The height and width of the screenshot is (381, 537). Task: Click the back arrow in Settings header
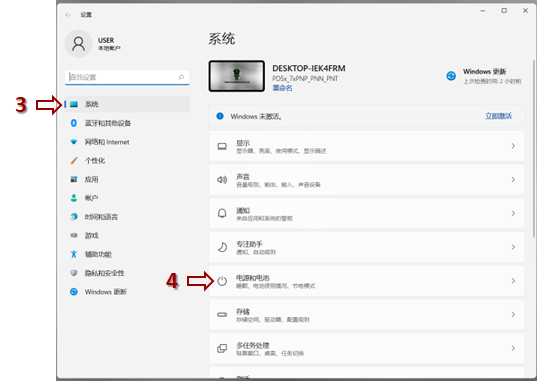68,15
